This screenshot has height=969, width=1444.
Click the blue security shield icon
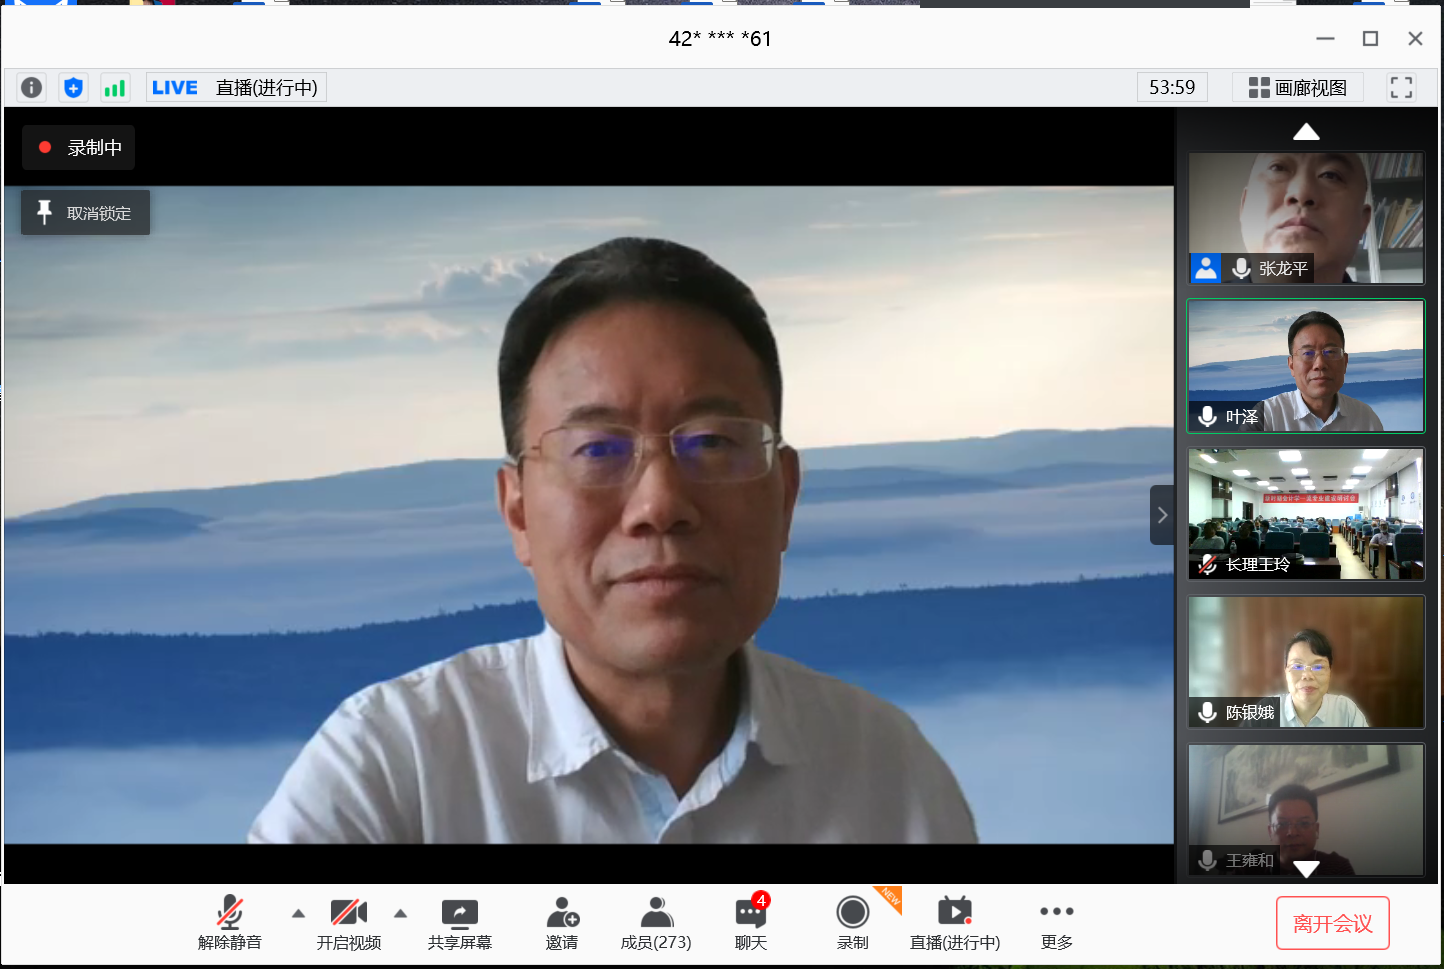point(73,88)
